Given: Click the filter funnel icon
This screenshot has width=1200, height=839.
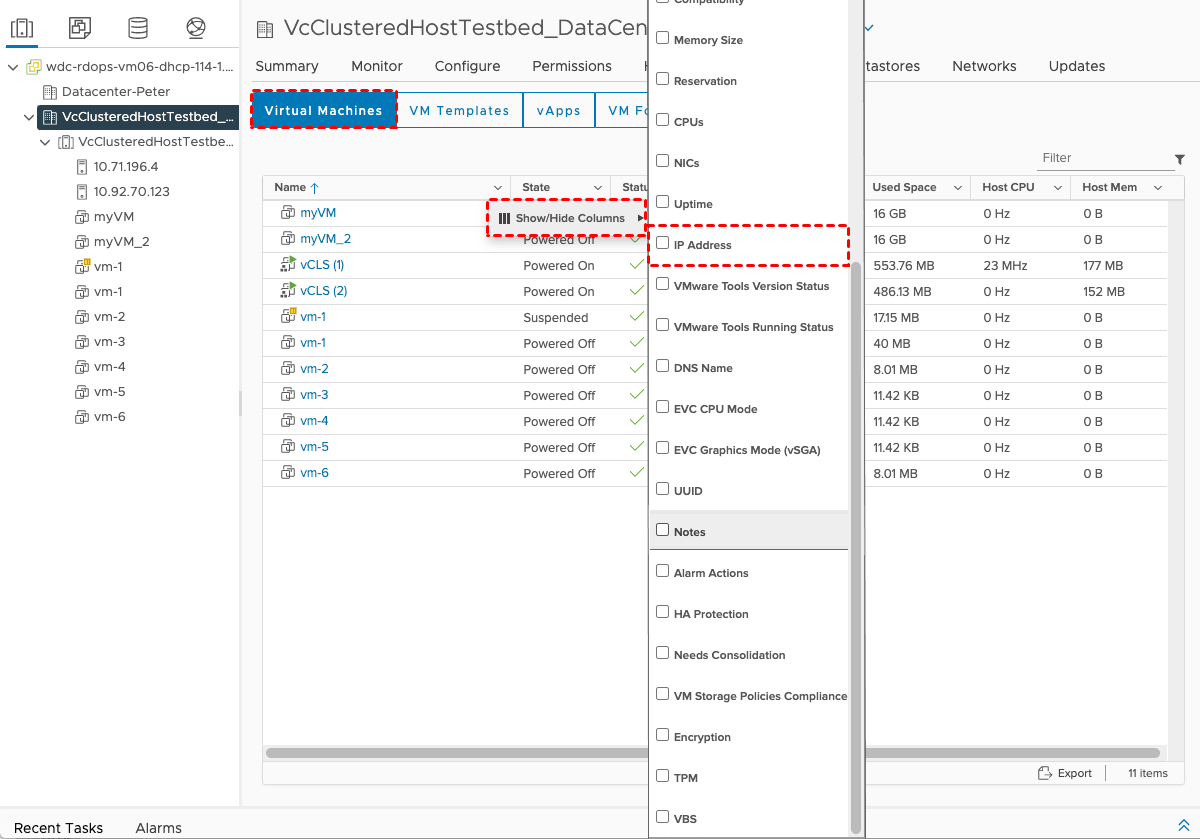Looking at the screenshot, I should (x=1180, y=159).
